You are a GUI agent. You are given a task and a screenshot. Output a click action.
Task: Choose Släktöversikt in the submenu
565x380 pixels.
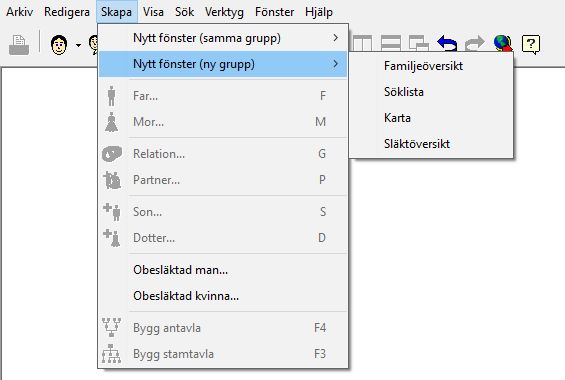coord(417,144)
